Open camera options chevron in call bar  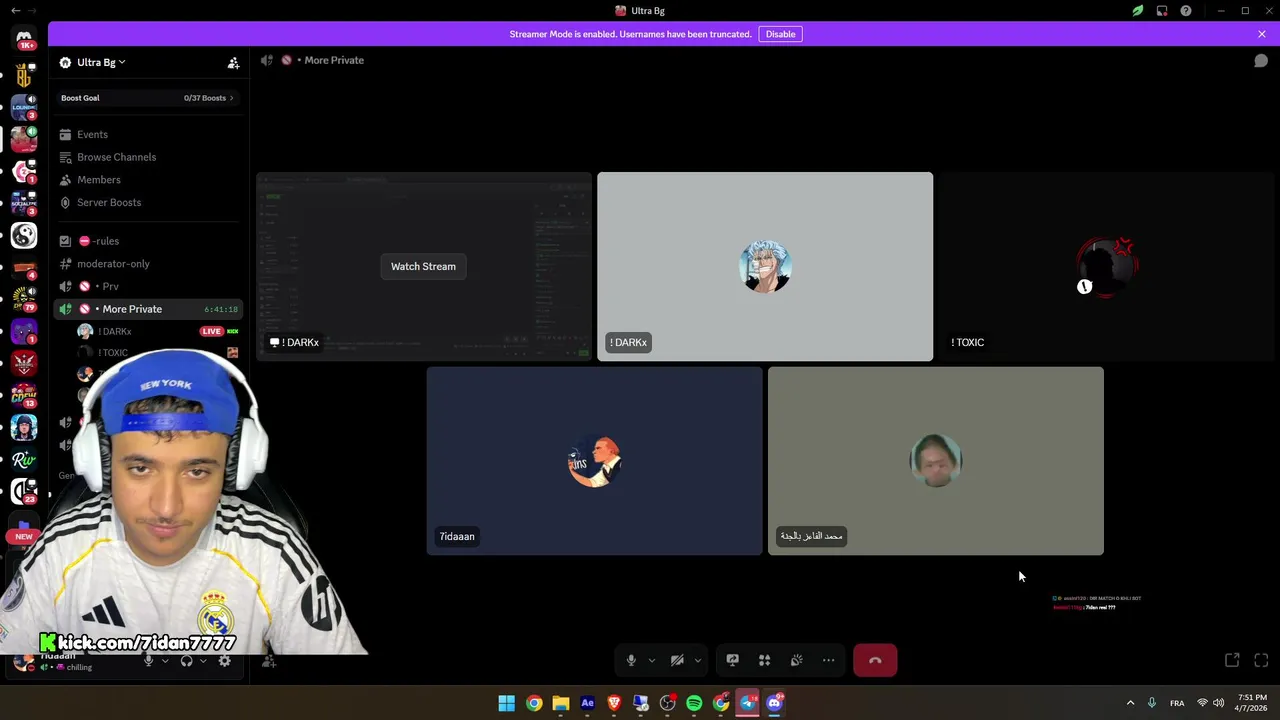(x=698, y=660)
